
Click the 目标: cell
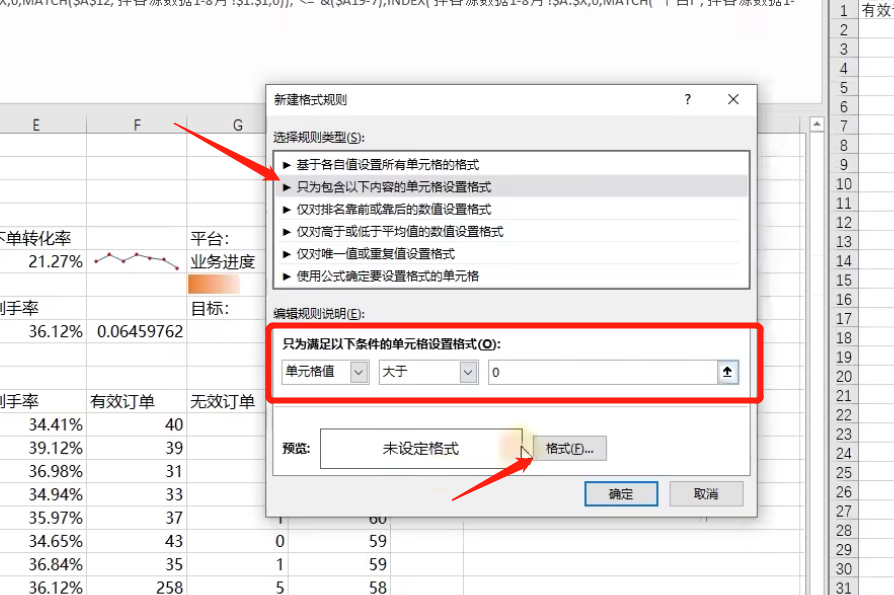226,308
